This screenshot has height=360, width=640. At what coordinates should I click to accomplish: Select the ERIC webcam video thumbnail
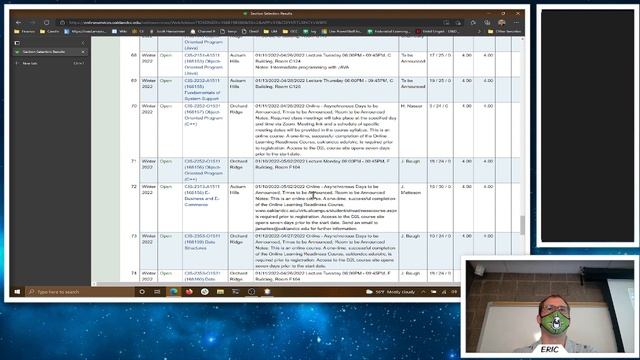click(549, 306)
